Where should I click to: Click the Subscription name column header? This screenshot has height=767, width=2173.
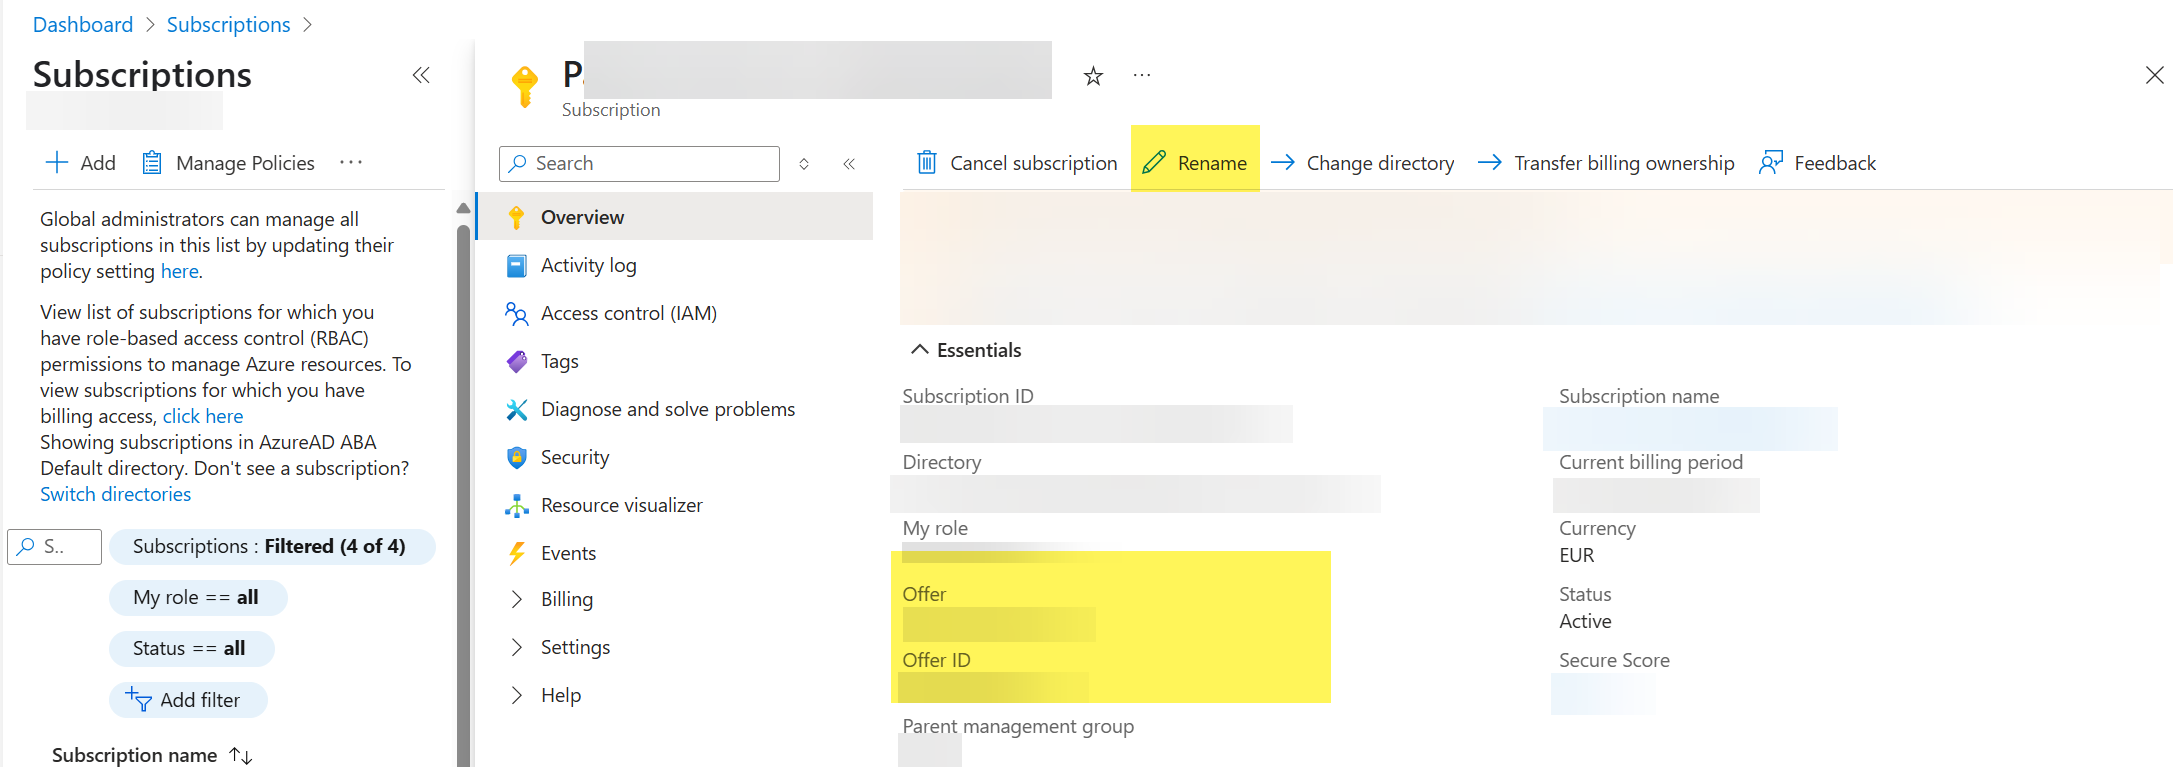point(134,755)
